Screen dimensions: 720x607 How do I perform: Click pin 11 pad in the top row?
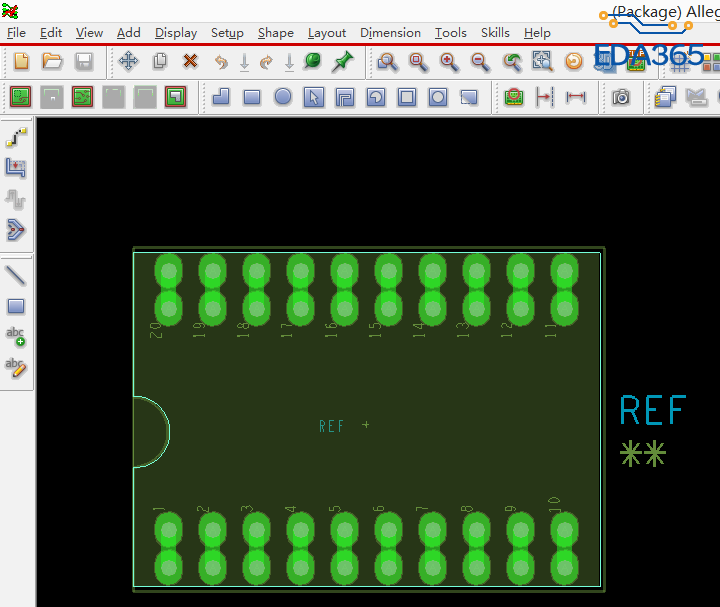tap(564, 290)
